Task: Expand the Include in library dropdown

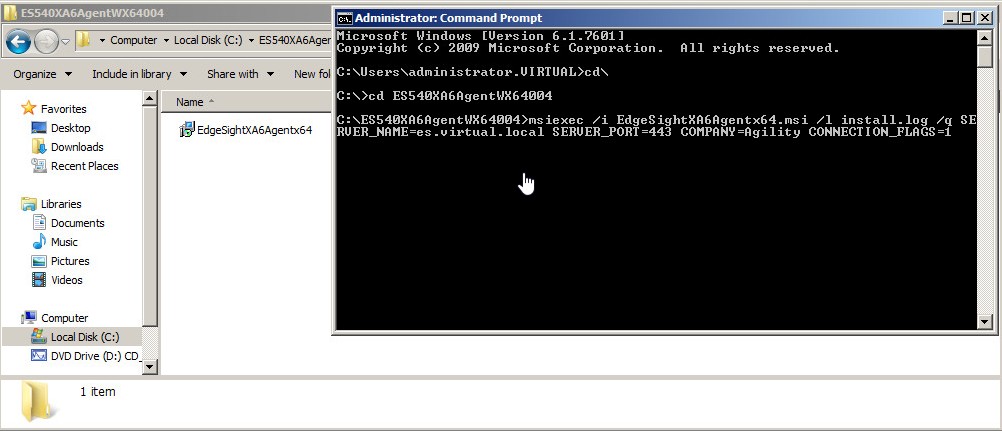Action: [x=138, y=74]
